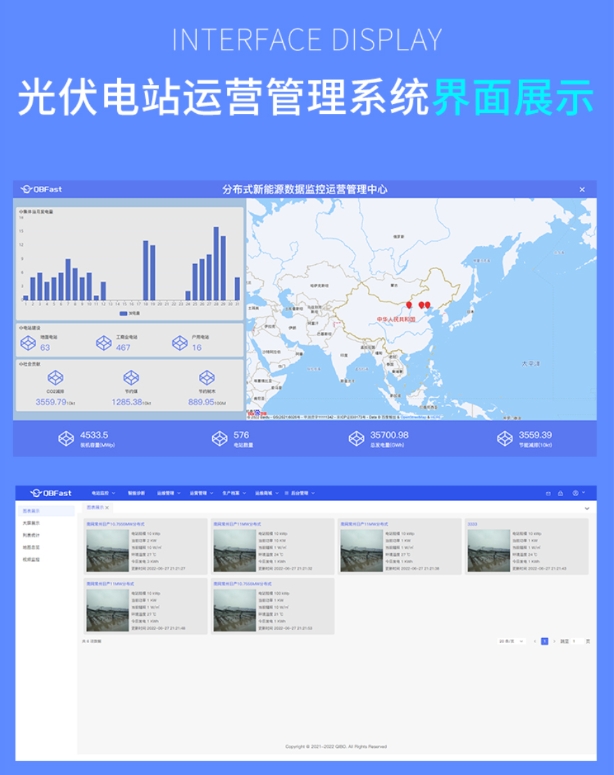Go to next page with right arrow
614x775 pixels.
(x=554, y=641)
